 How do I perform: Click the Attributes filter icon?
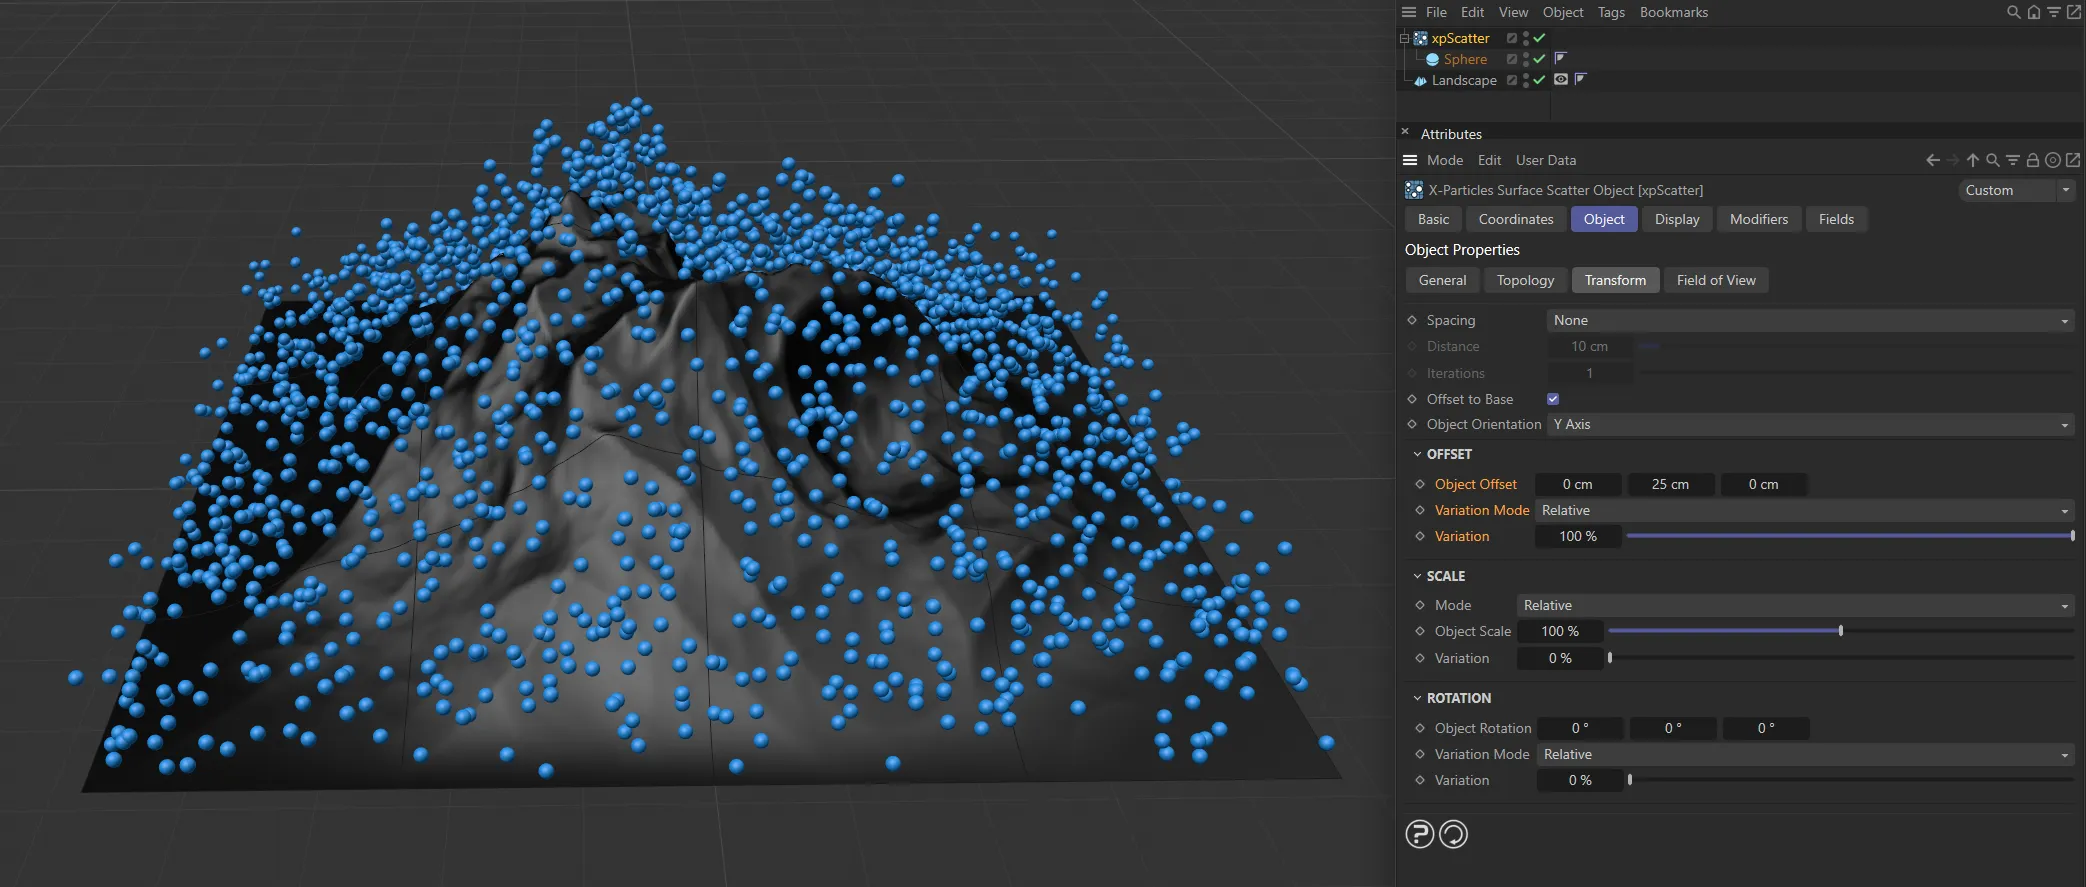[x=2013, y=160]
